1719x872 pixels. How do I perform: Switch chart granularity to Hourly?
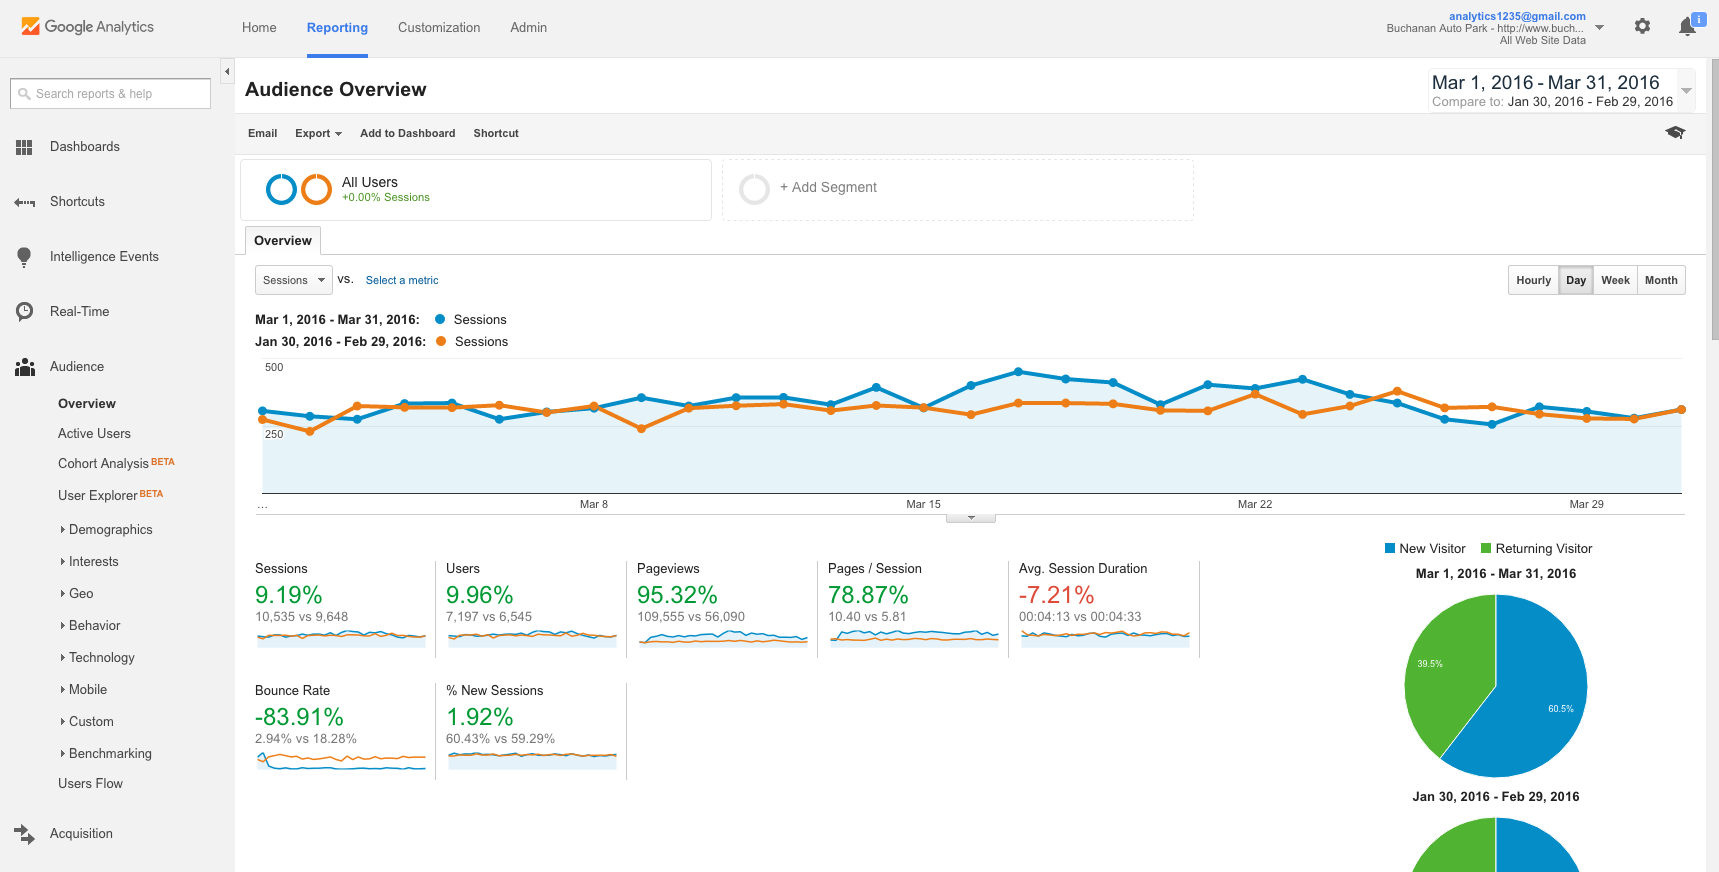coord(1533,280)
